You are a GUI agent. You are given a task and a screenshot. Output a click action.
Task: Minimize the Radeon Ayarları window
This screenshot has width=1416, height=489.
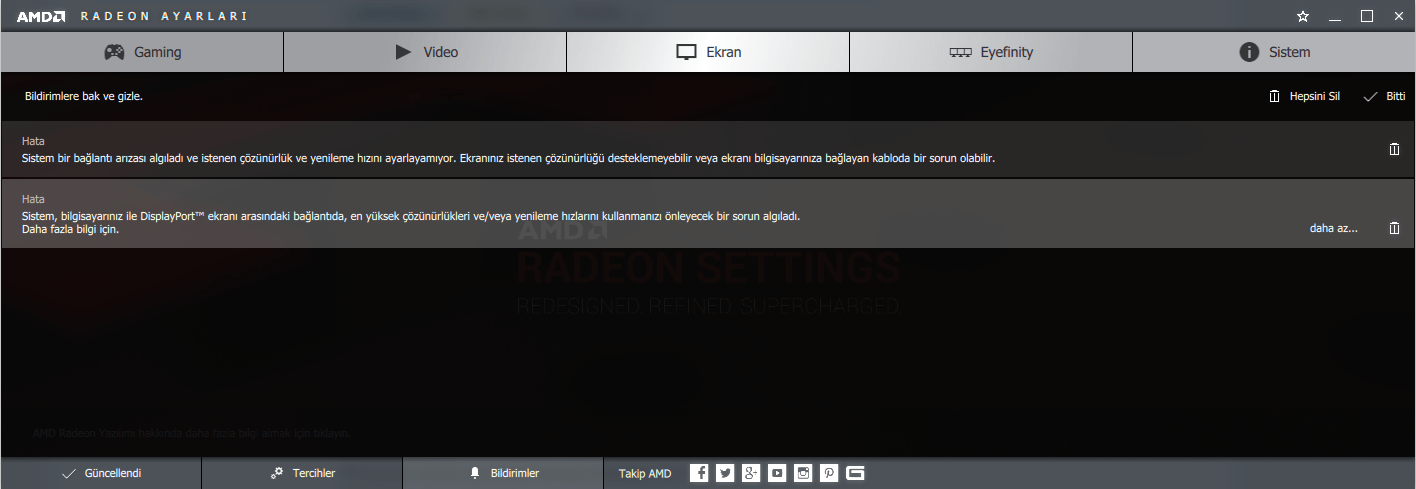click(1334, 16)
